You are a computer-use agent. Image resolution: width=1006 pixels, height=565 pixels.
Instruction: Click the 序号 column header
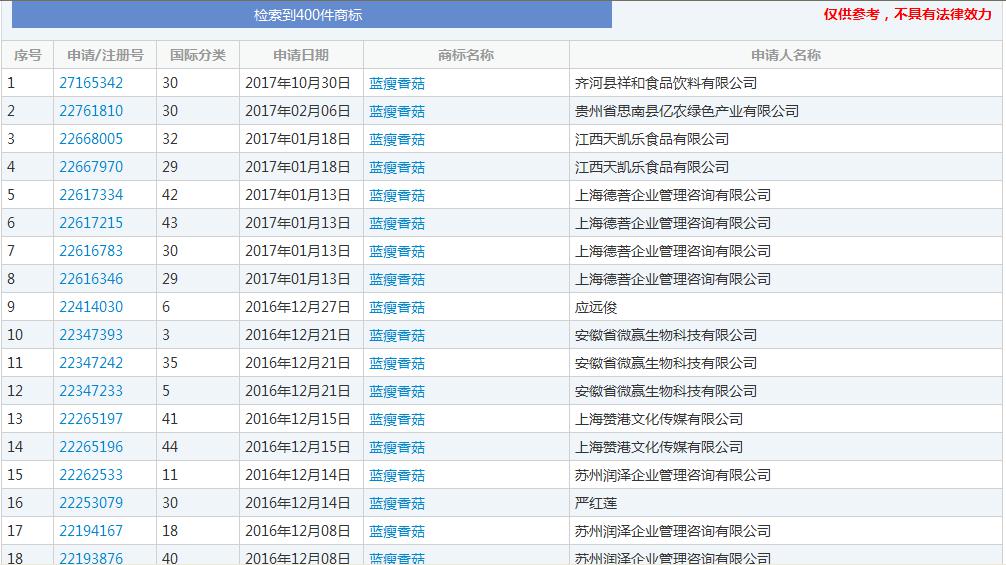coord(28,55)
